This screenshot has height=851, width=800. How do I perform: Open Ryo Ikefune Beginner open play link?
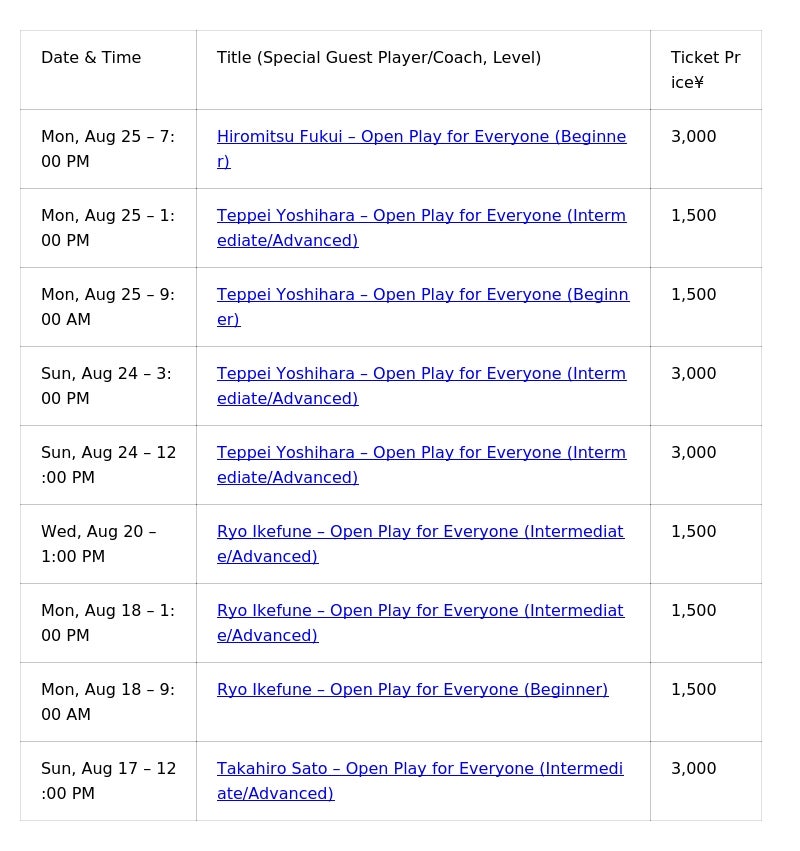[x=412, y=690]
